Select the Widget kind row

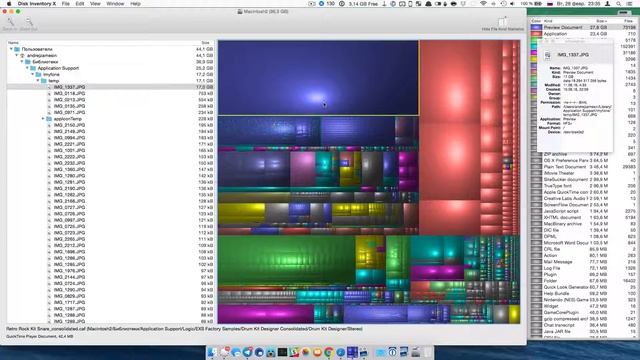(x=584, y=306)
